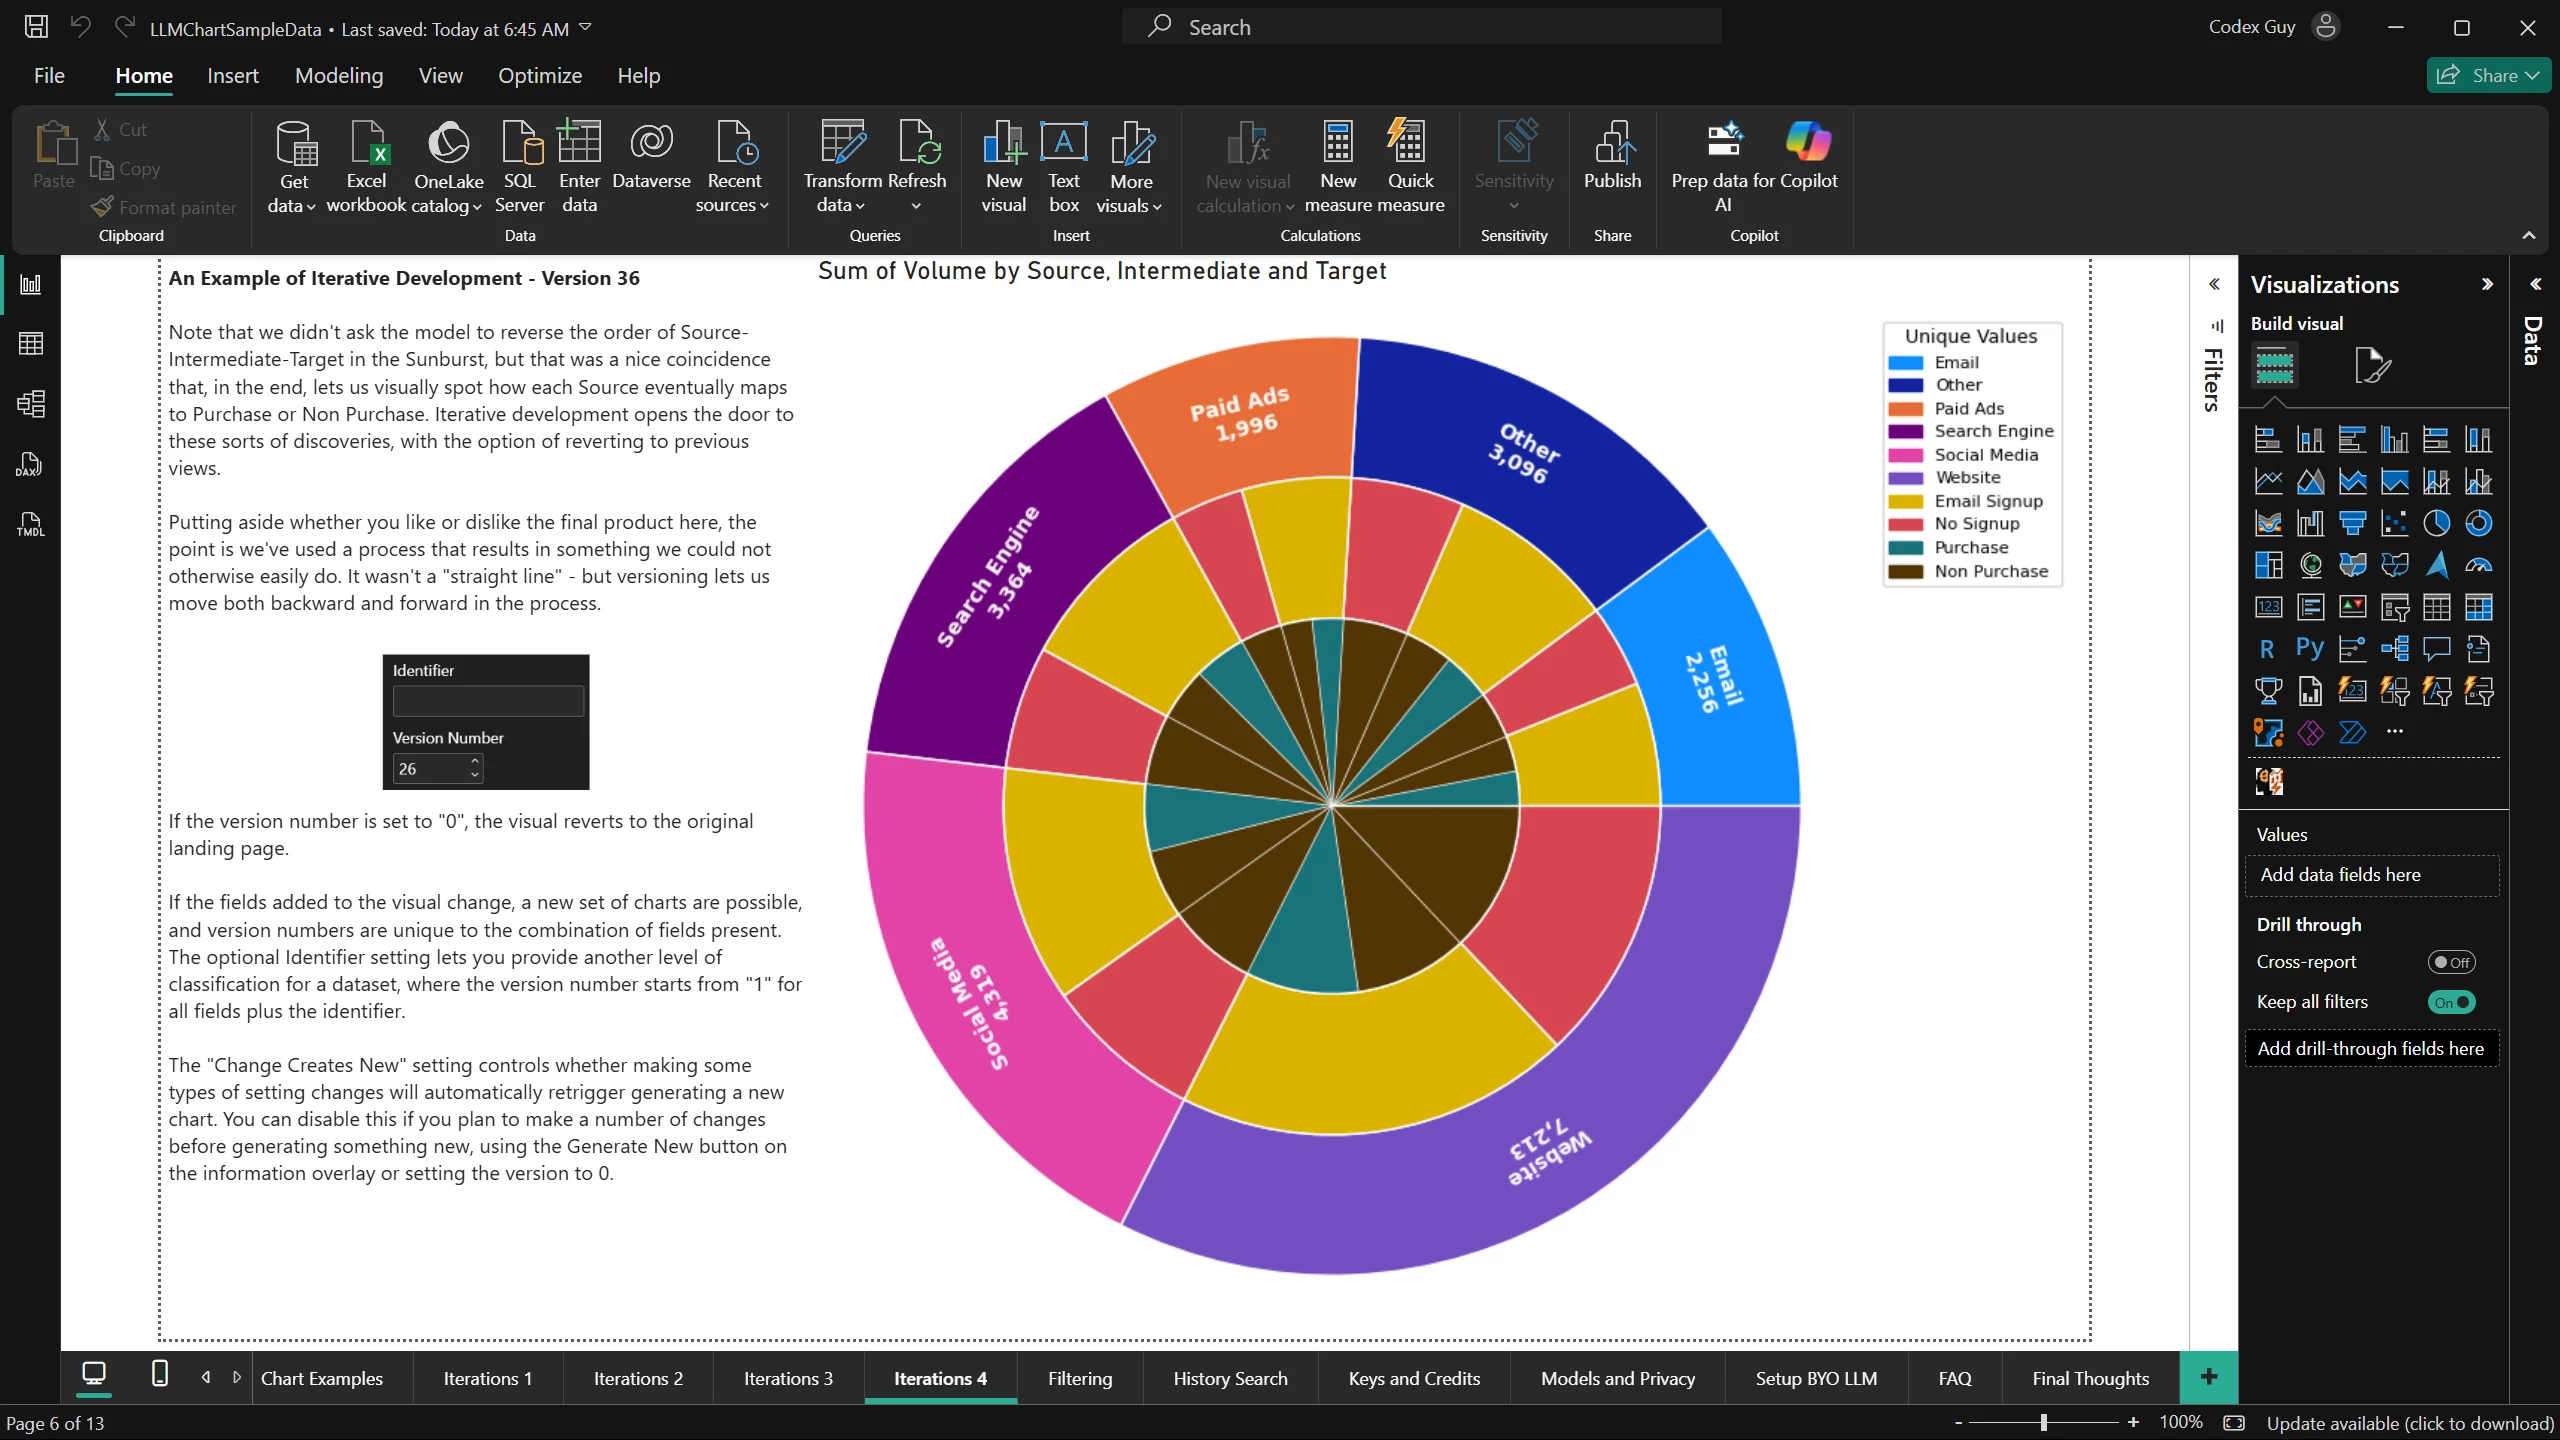Image resolution: width=2560 pixels, height=1440 pixels.
Task: Open the Last saved file dropdown chevron
Action: click(586, 28)
